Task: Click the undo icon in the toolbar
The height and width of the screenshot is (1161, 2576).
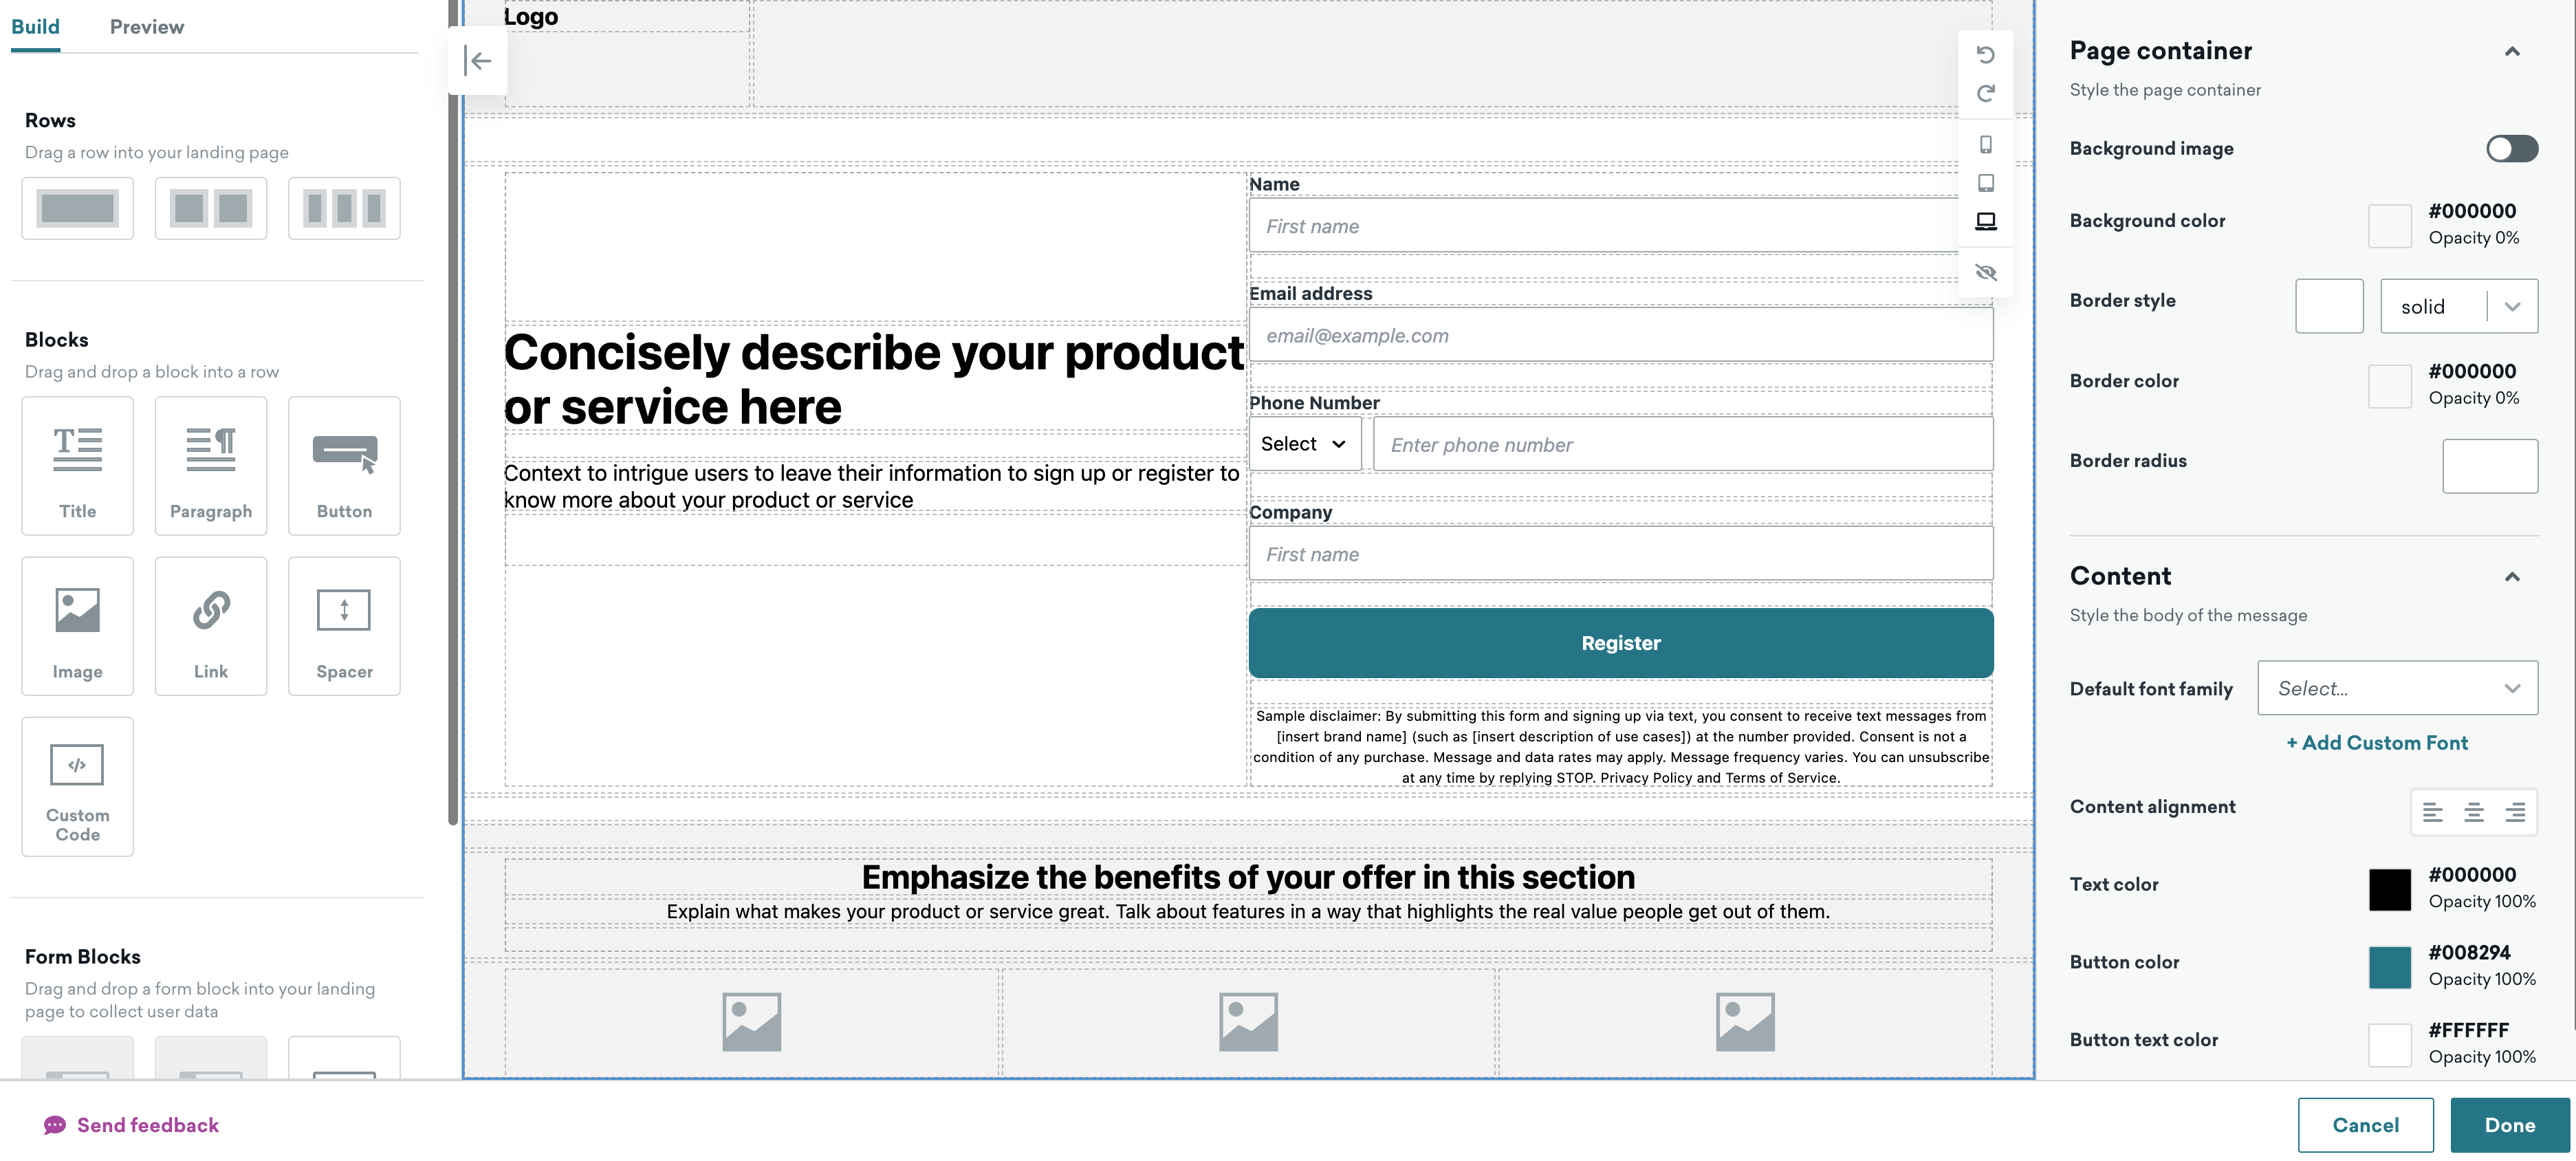Action: [x=1986, y=51]
